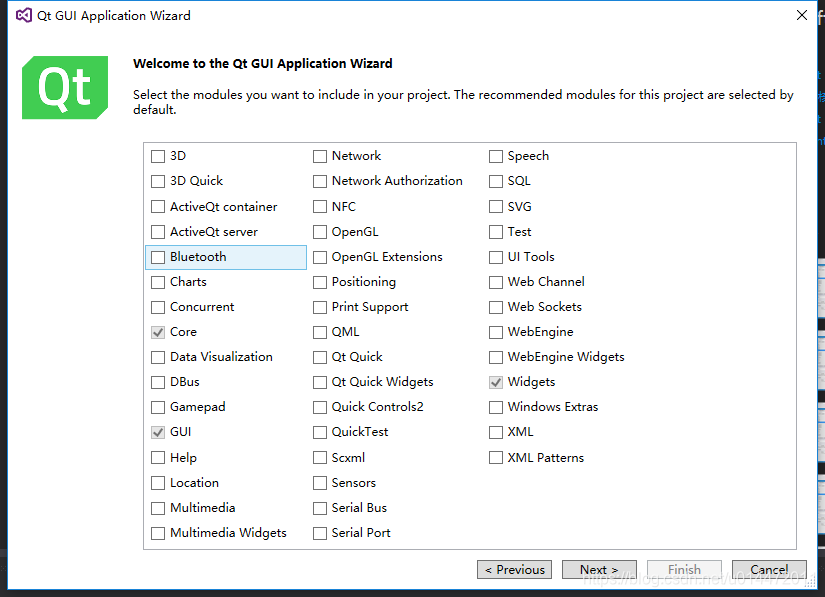Enable the Positioning module
This screenshot has height=597, width=825.
pos(320,282)
